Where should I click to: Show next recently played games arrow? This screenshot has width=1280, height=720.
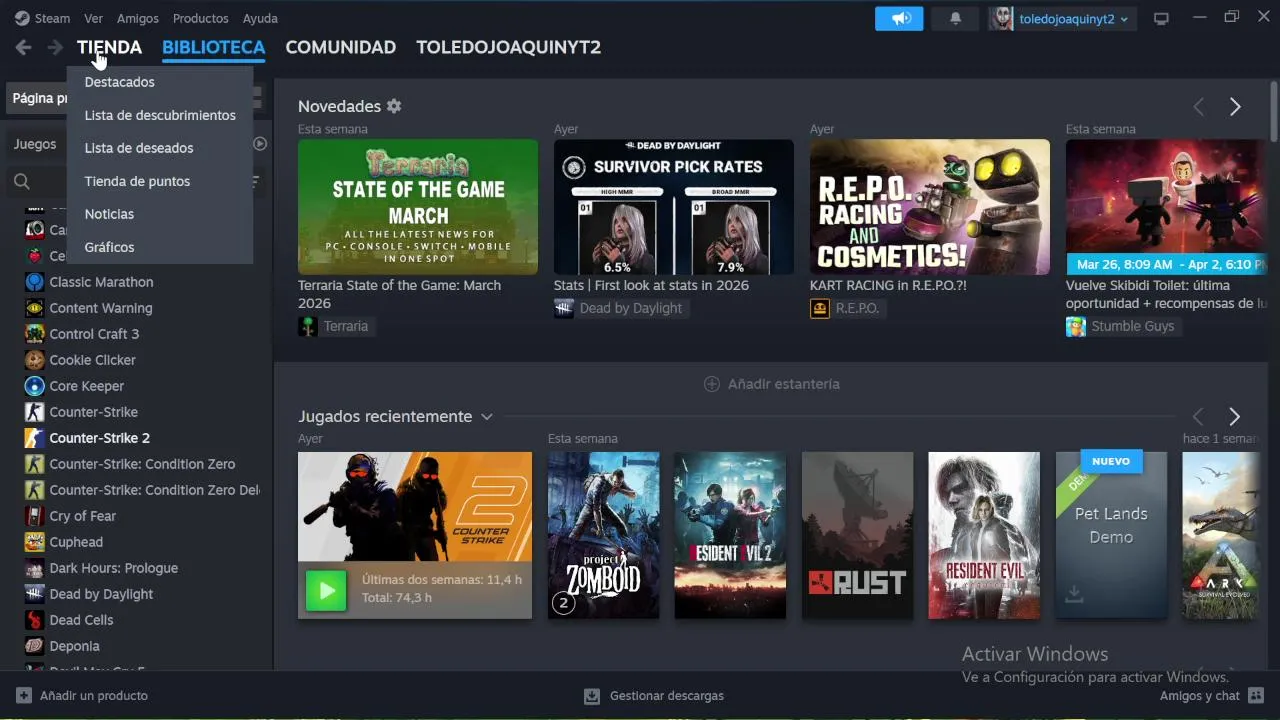click(x=1234, y=416)
